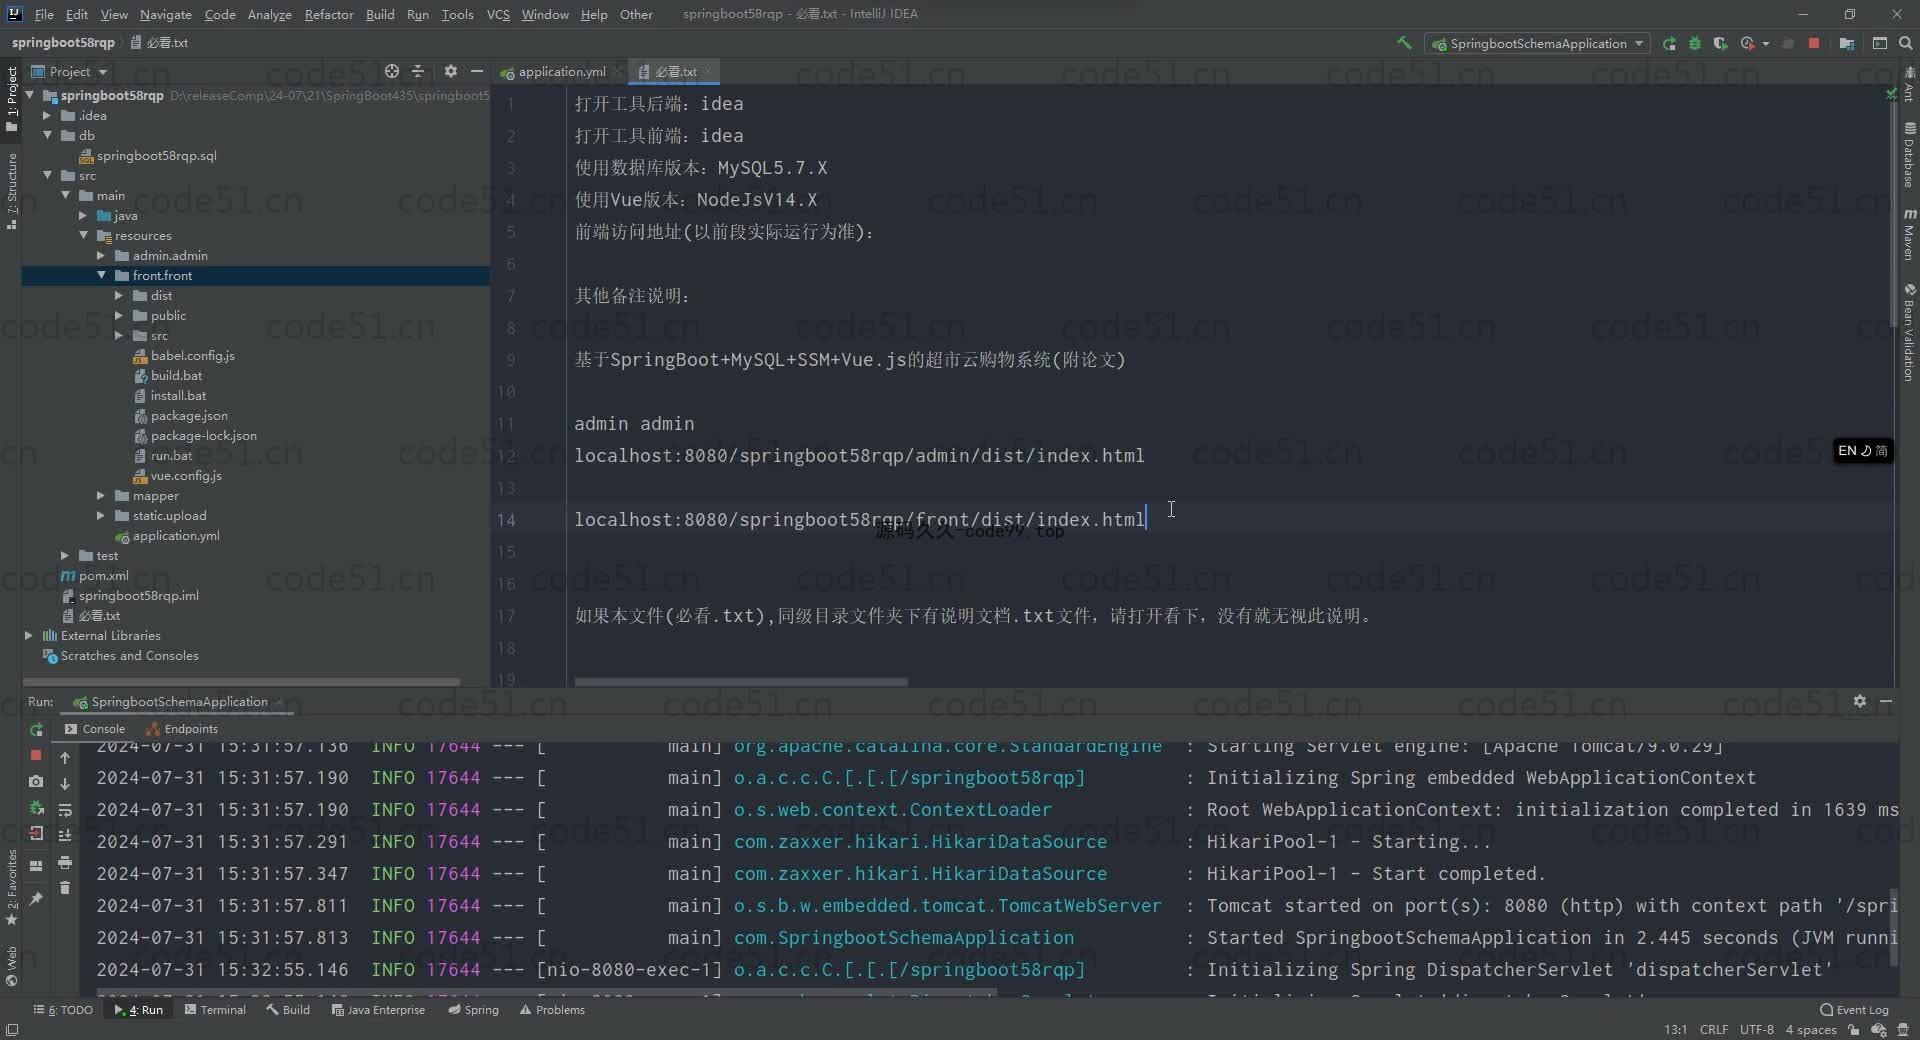Expand the admin.admin folder
This screenshot has height=1040, width=1920.
click(101, 255)
